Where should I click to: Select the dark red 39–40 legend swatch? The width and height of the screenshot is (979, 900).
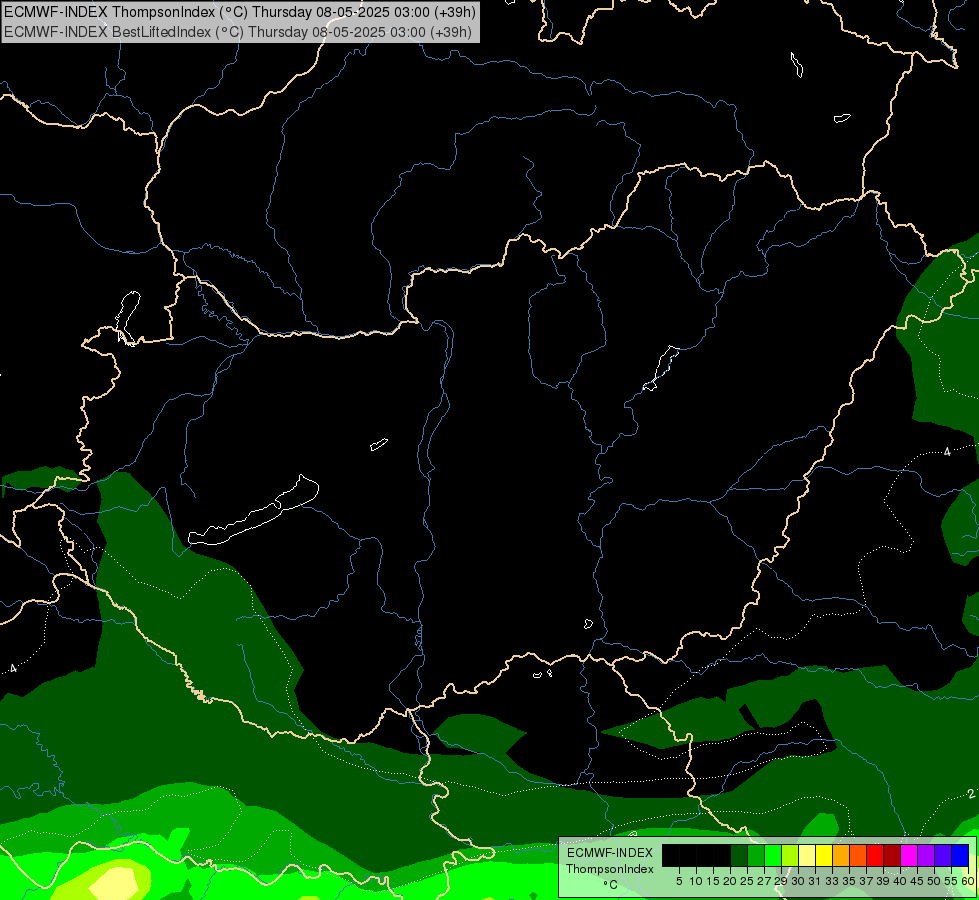pos(892,855)
